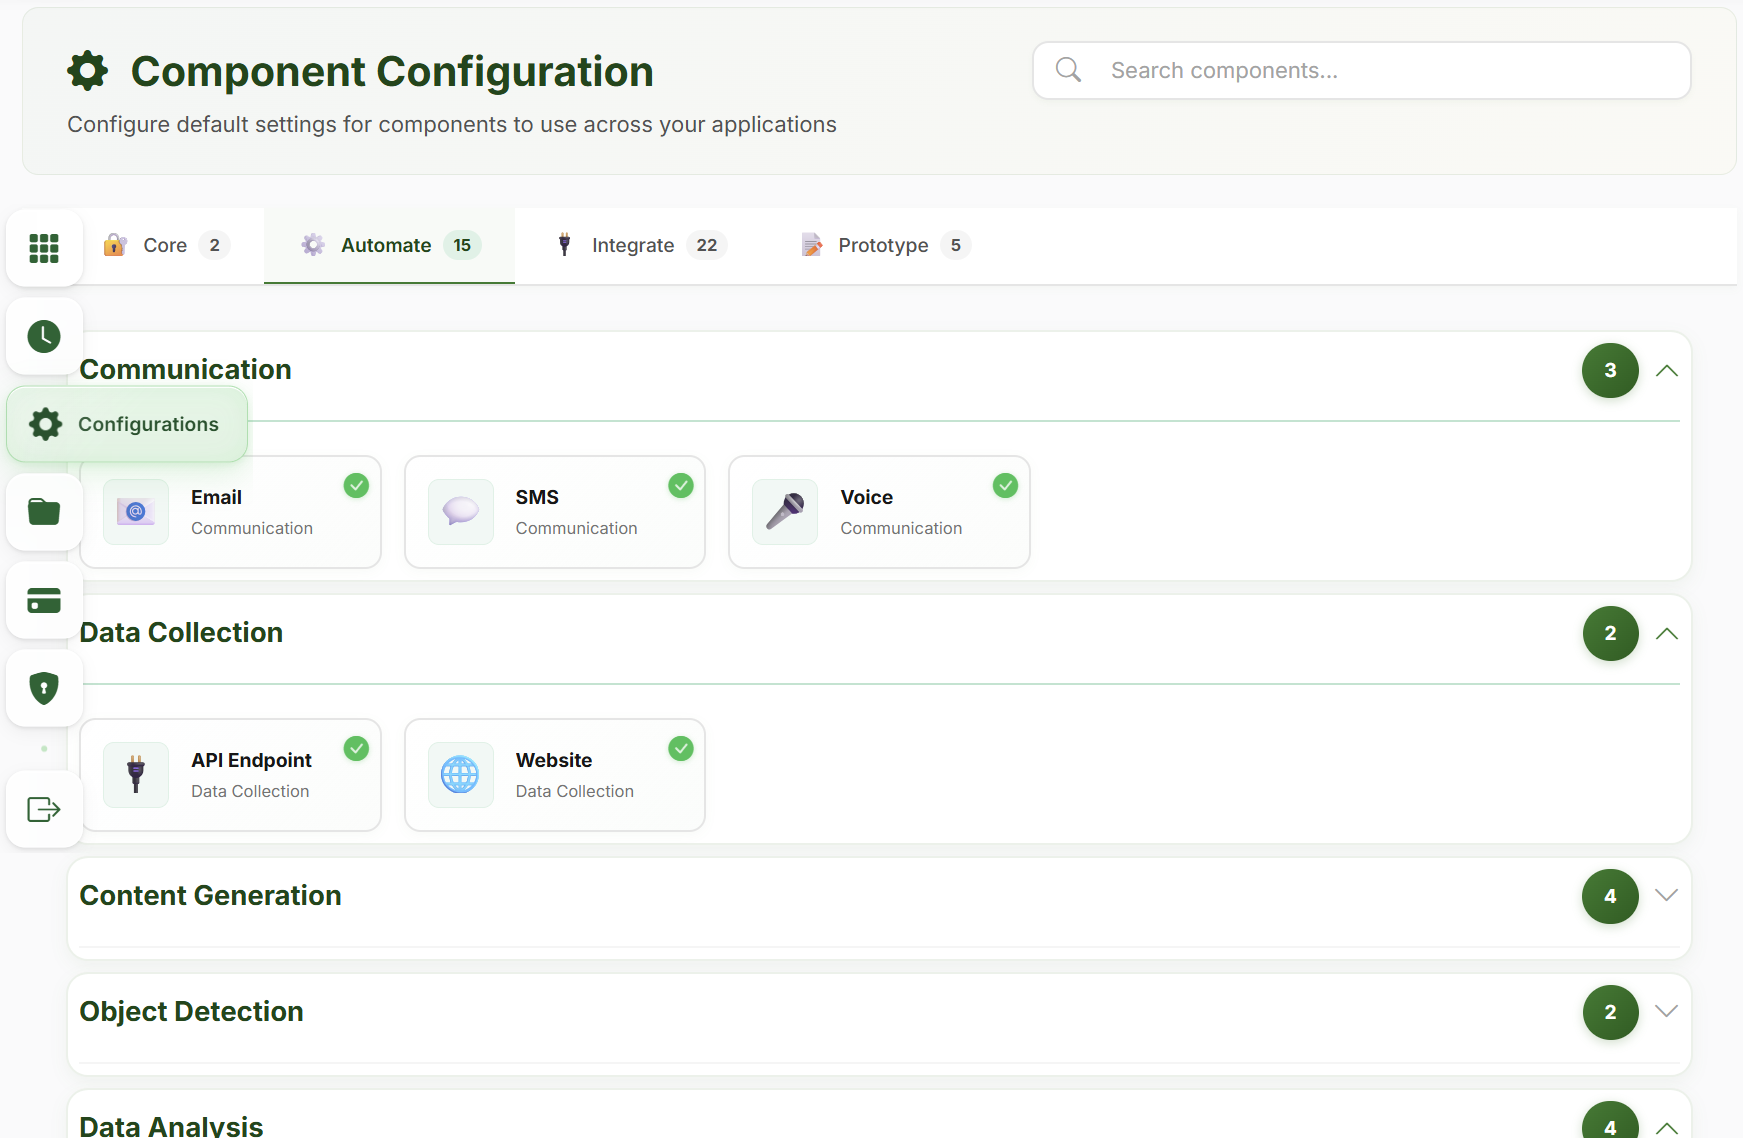Toggle the API Endpoint green checkmark
Viewport: 1743px width, 1138px height.
(x=356, y=749)
